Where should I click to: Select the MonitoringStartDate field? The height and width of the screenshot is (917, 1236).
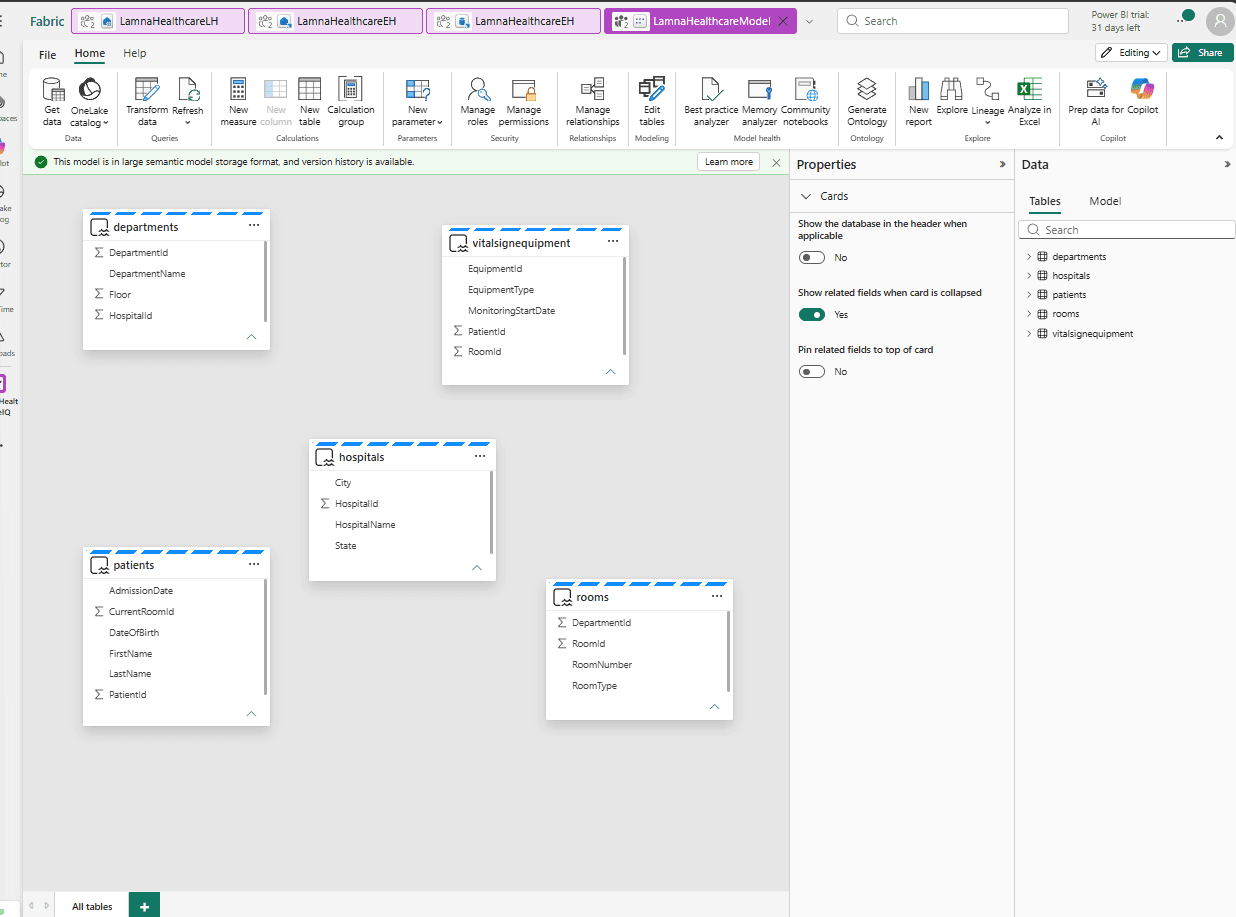(511, 311)
